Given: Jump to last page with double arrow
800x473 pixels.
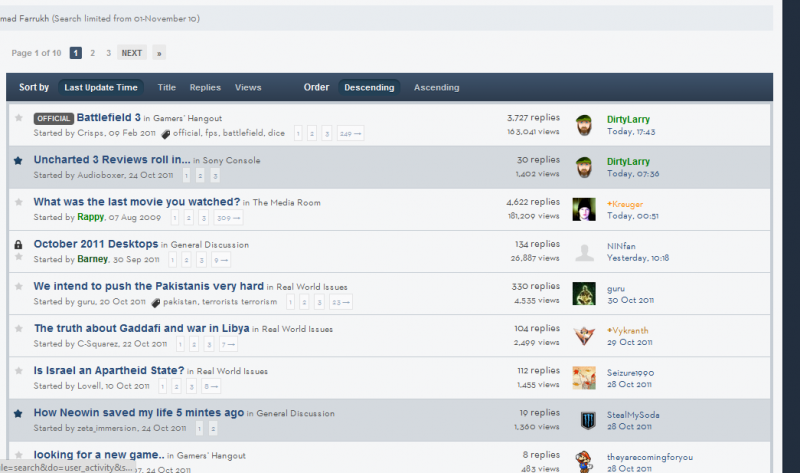Looking at the screenshot, I should 159,53.
